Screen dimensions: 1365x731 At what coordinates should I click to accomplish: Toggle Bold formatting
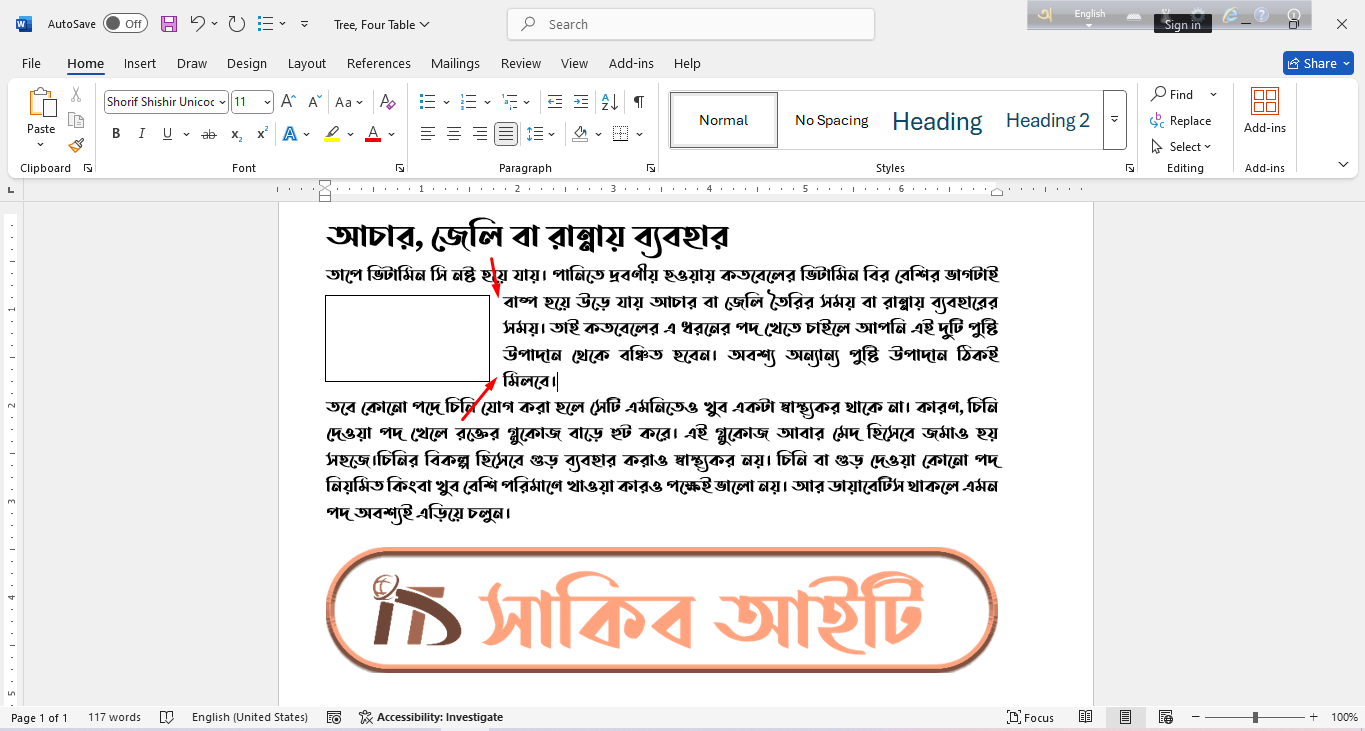[116, 133]
